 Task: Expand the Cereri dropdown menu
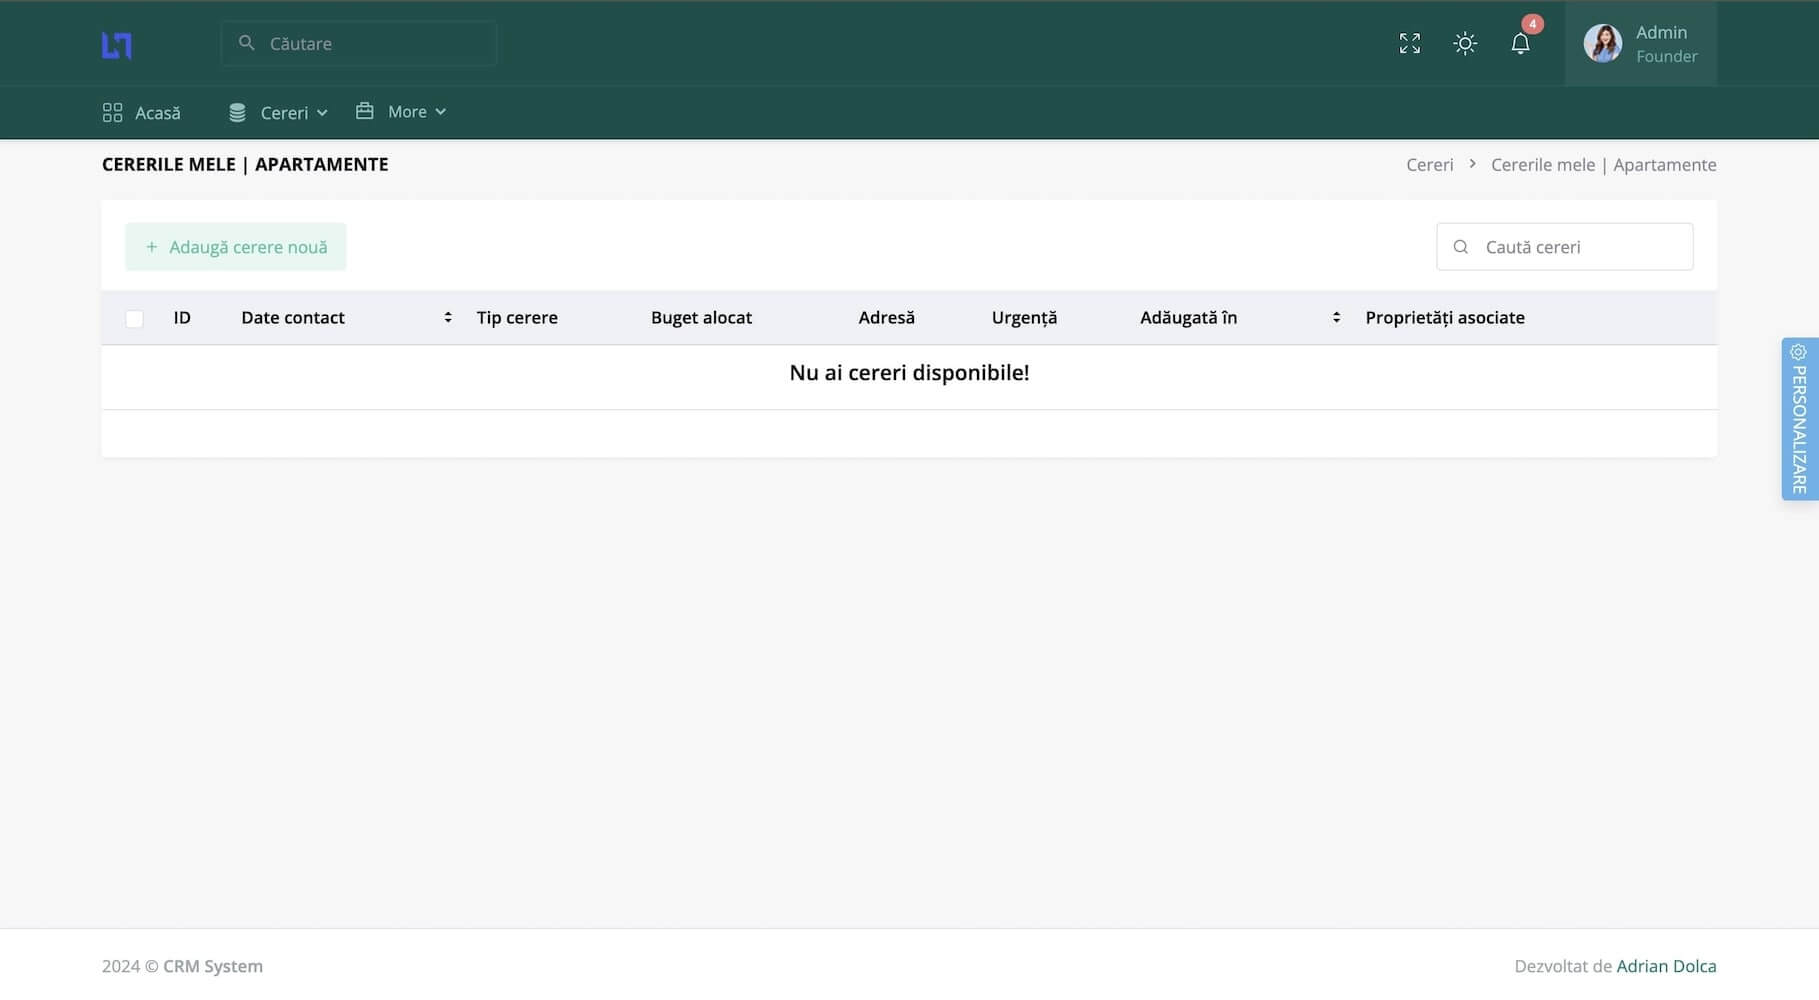(285, 113)
